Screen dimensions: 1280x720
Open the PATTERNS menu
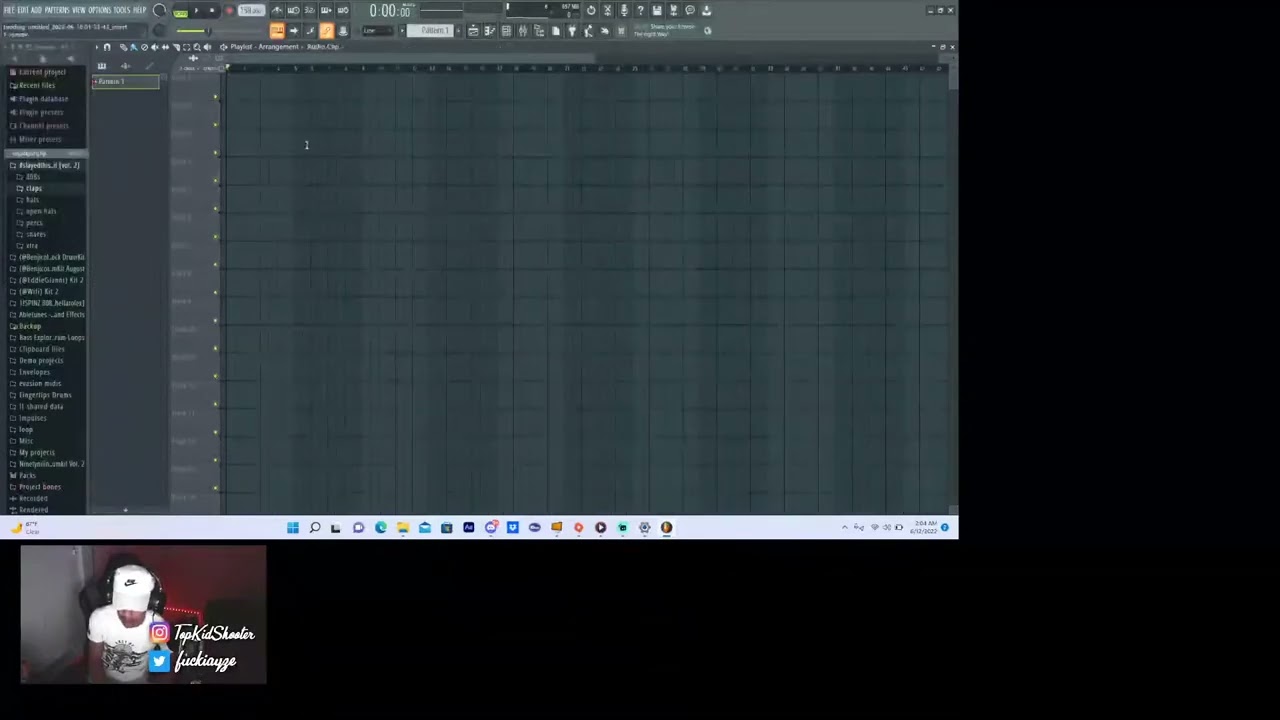pos(56,10)
